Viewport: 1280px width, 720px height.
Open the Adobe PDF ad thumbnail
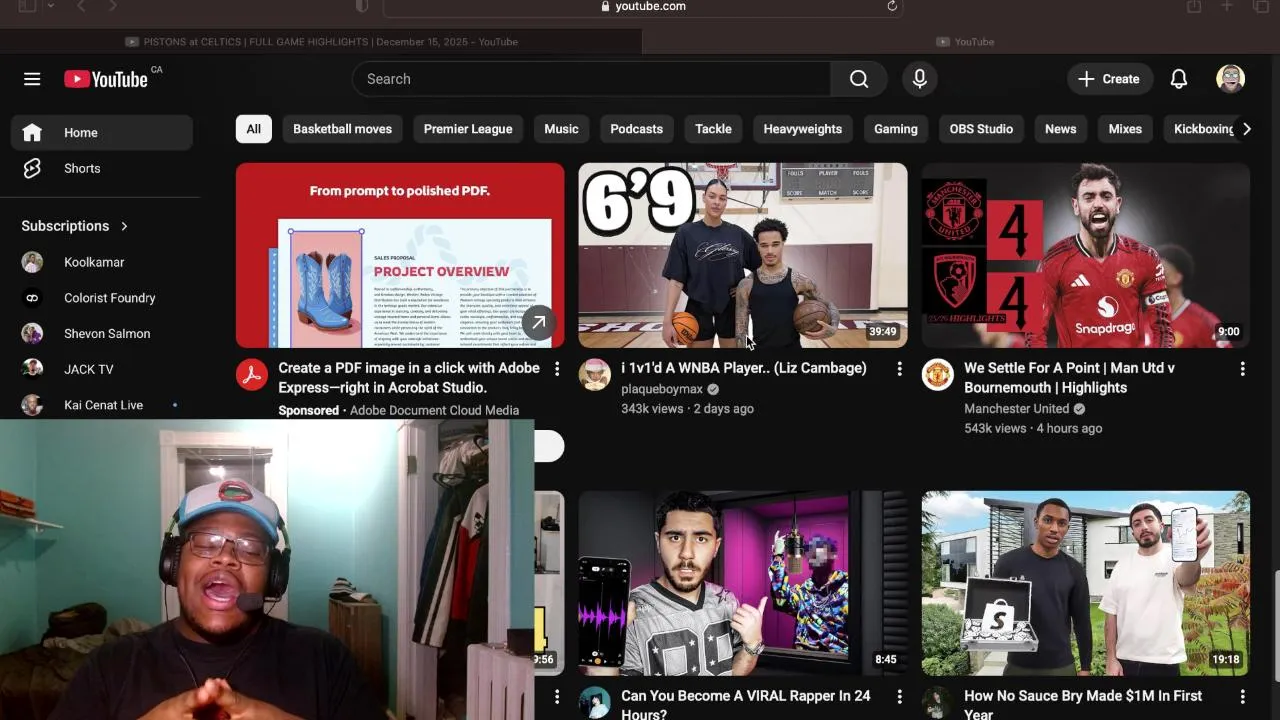coord(400,255)
